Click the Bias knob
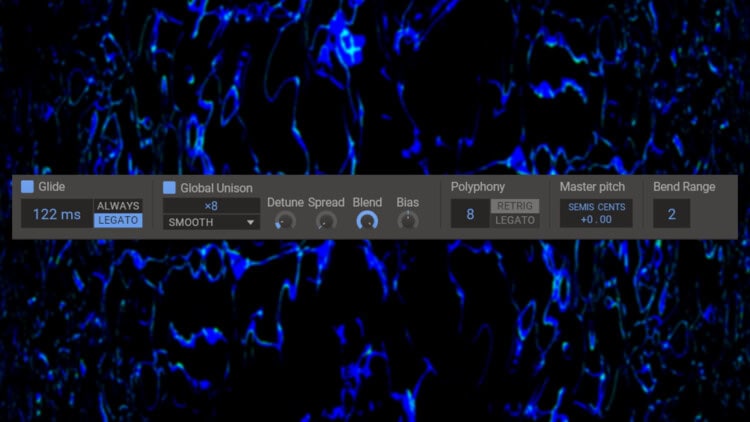This screenshot has width=750, height=422. coord(407,221)
